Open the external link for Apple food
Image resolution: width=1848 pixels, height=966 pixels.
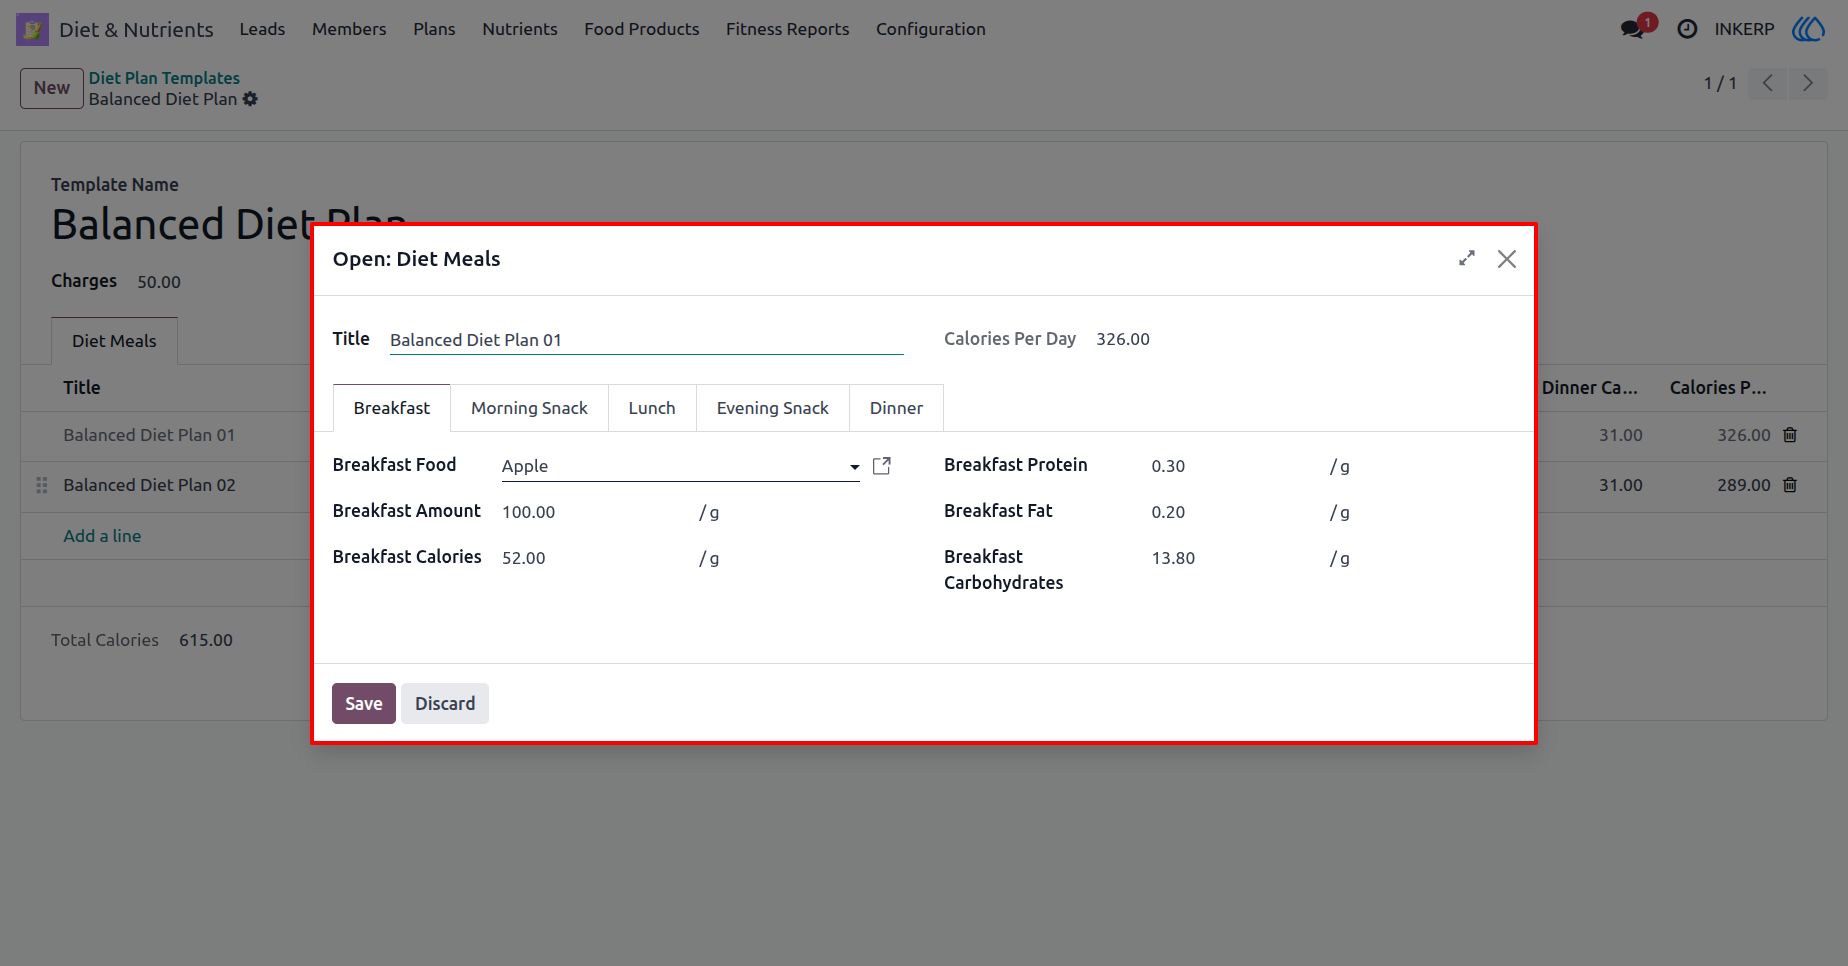click(882, 466)
